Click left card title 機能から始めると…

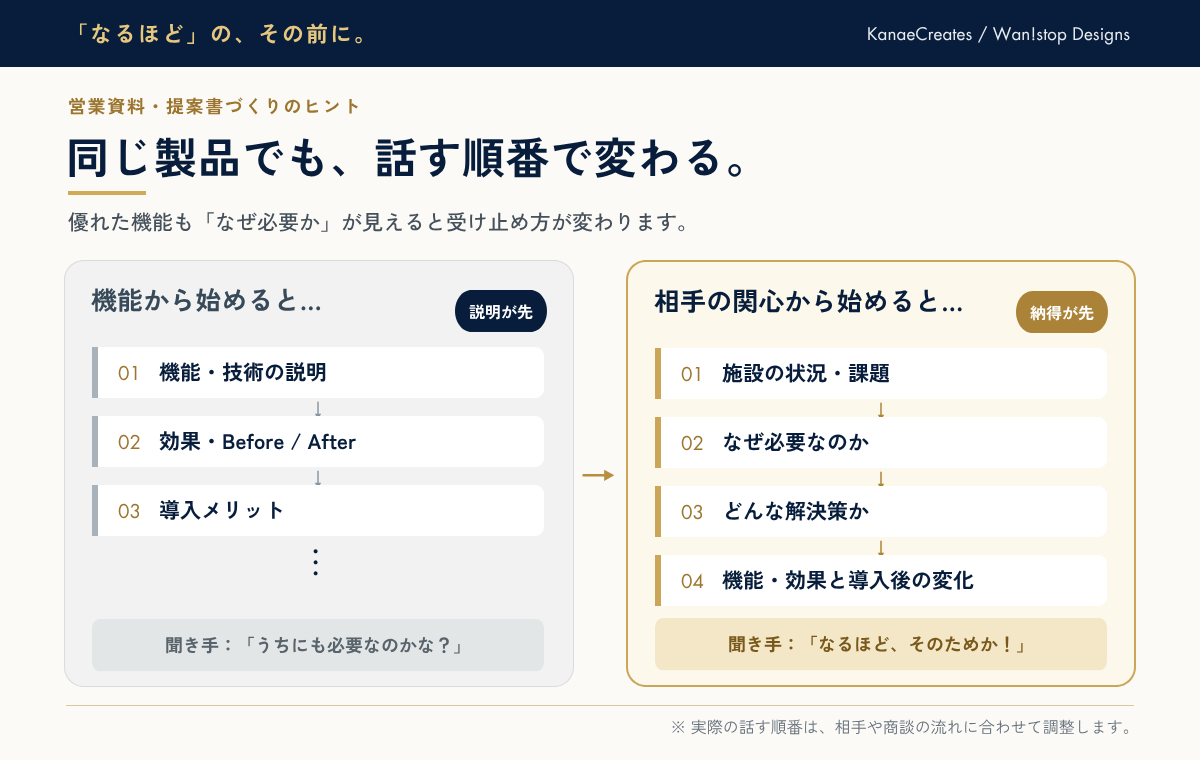coord(206,301)
